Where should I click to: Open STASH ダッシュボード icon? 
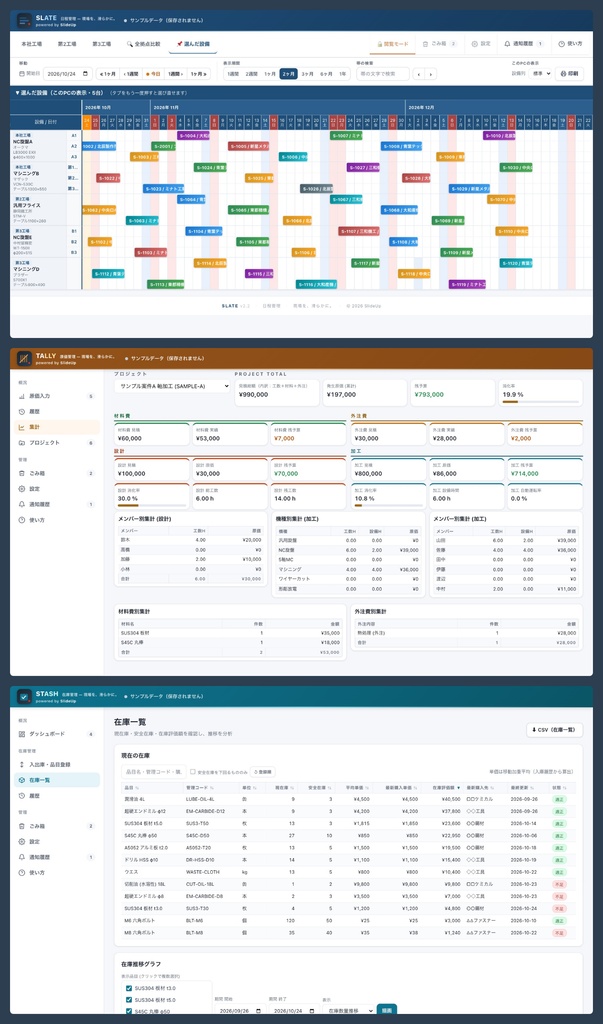pyautogui.click(x=22, y=734)
